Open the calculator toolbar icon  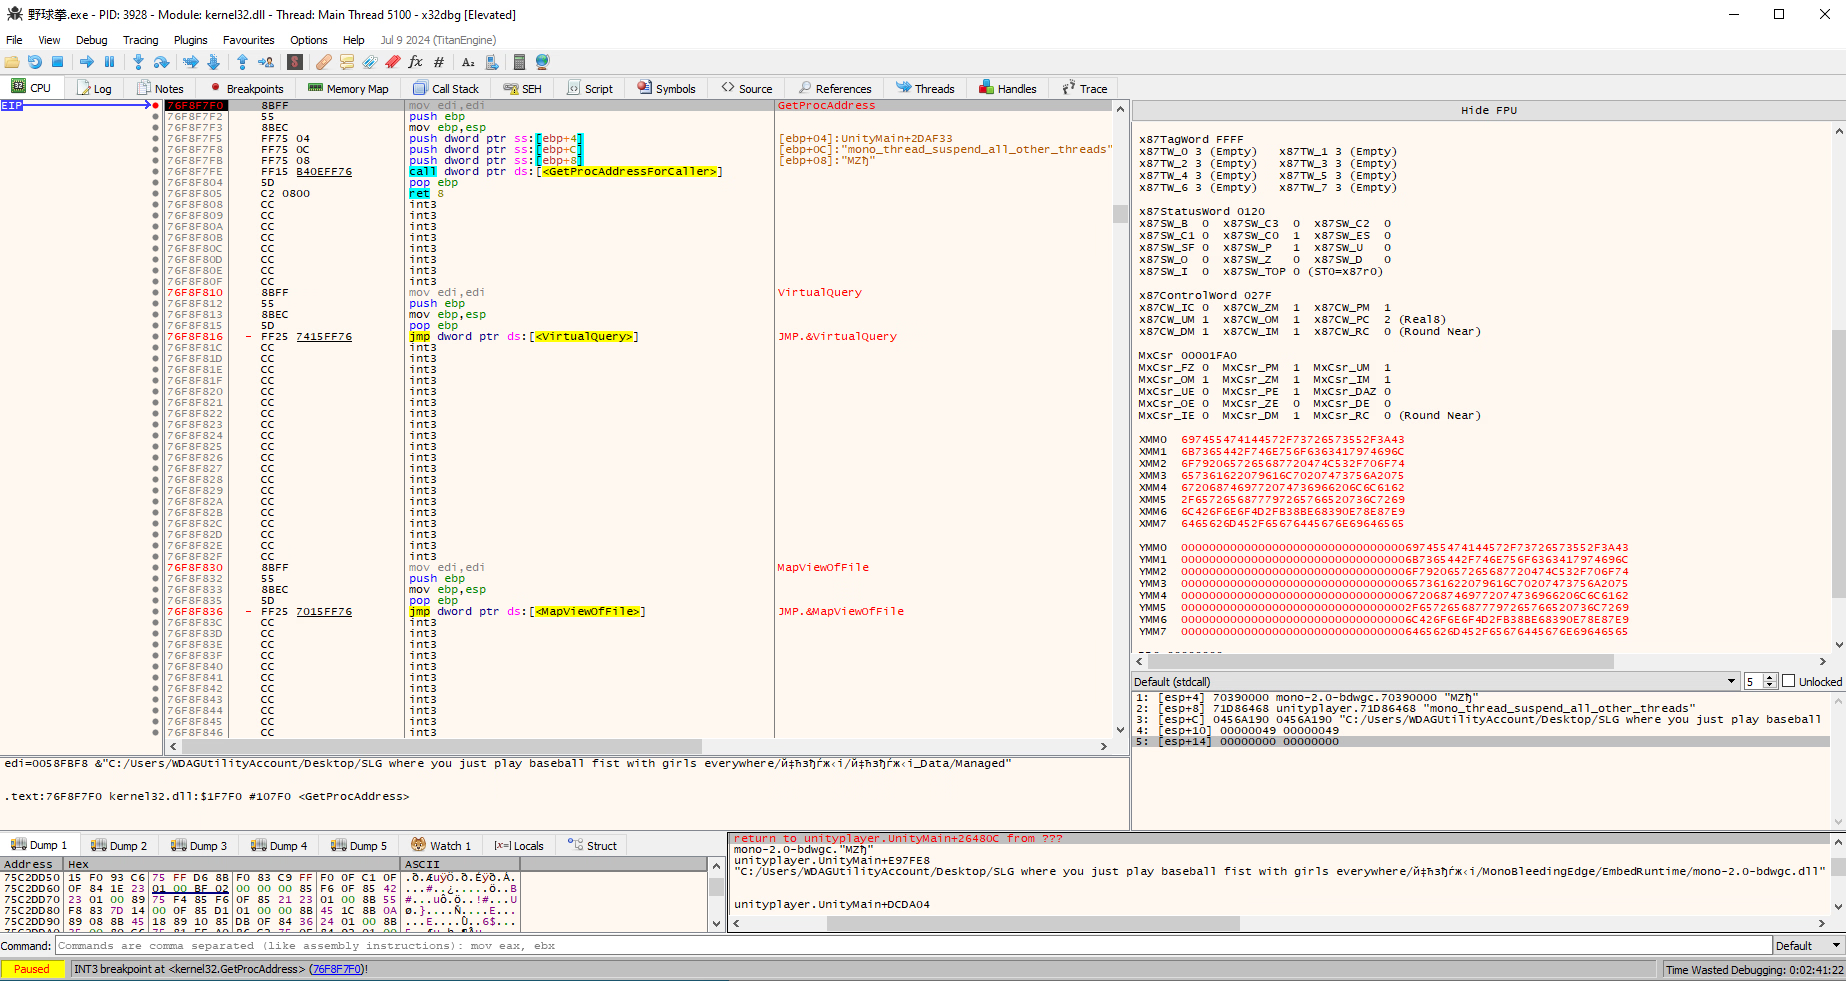tap(519, 62)
